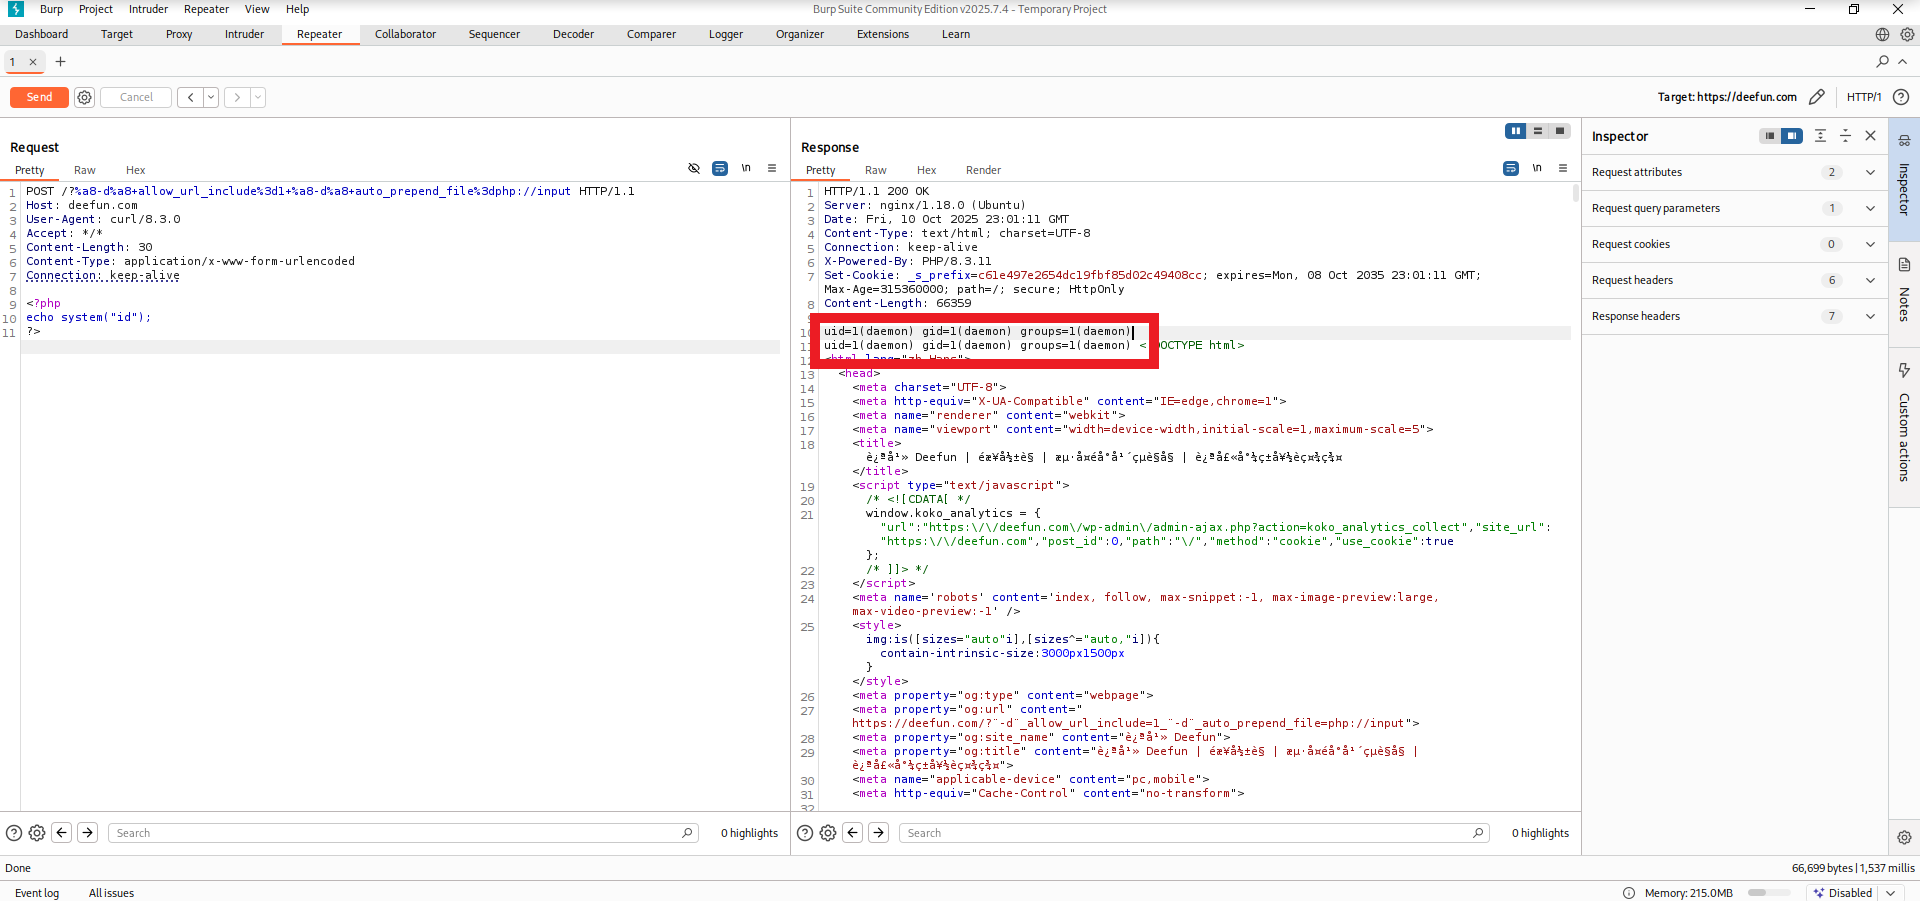Open request history forward dropdown arrow
1920x901 pixels.
[x=258, y=97]
